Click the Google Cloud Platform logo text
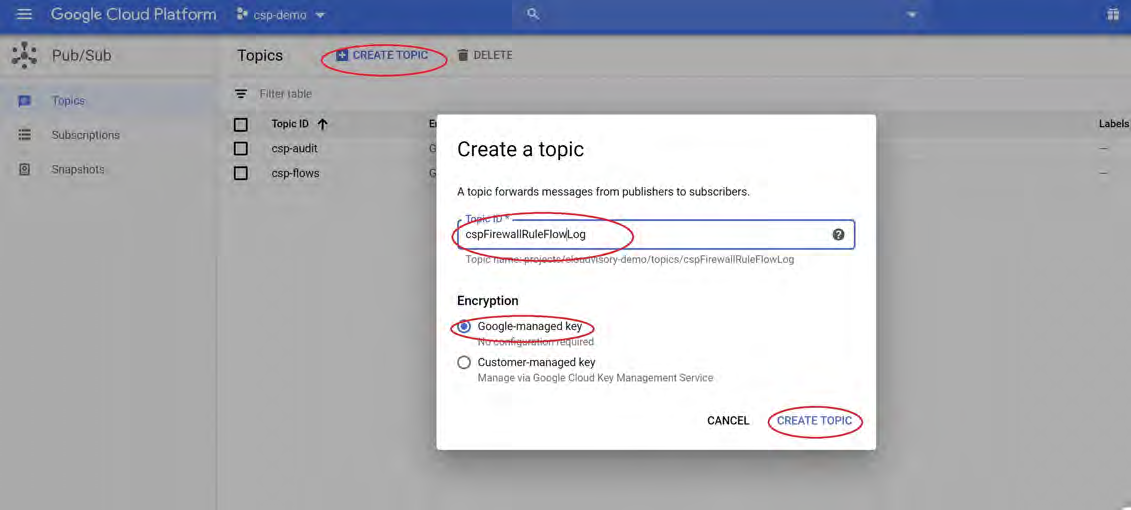The height and width of the screenshot is (510, 1131). pyautogui.click(x=133, y=14)
